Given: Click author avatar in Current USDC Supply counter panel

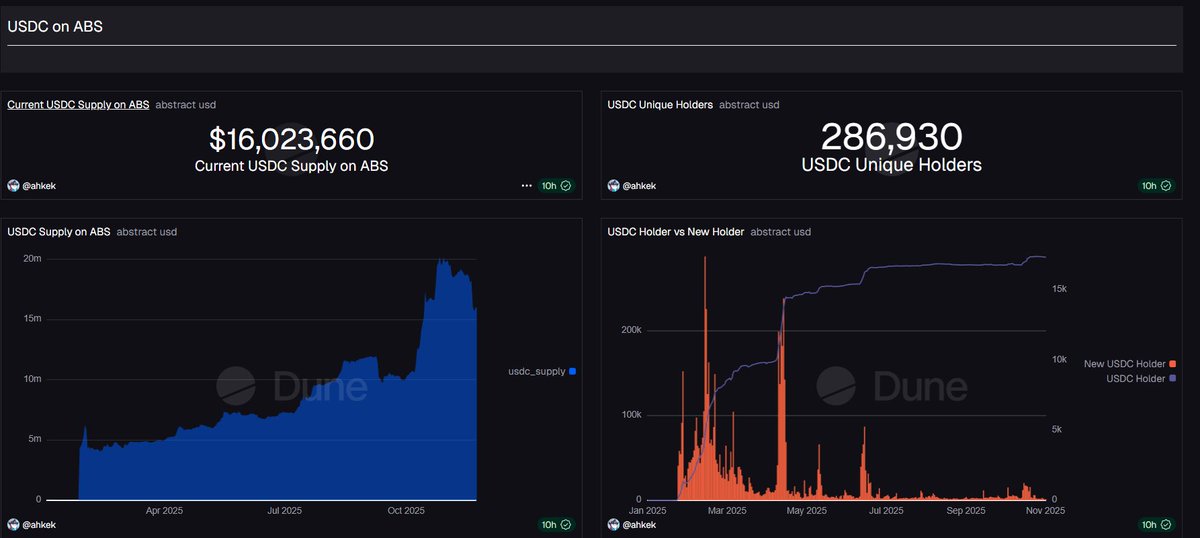Looking at the screenshot, I should tap(13, 186).
